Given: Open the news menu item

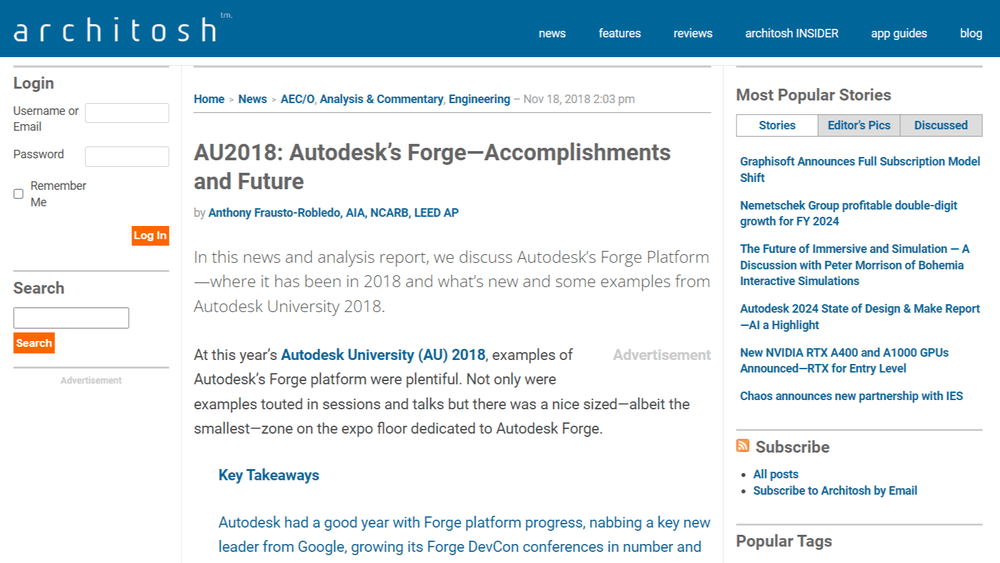Looking at the screenshot, I should tap(552, 33).
